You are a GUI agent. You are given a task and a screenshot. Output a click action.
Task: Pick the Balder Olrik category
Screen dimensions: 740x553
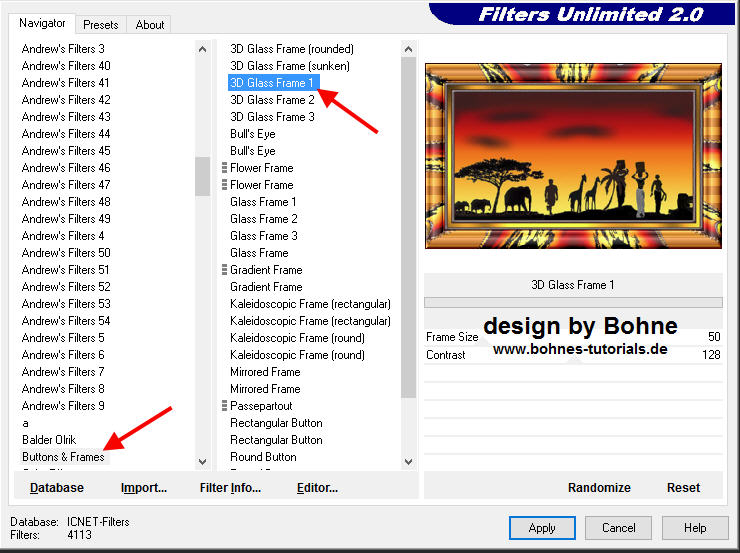coord(49,440)
